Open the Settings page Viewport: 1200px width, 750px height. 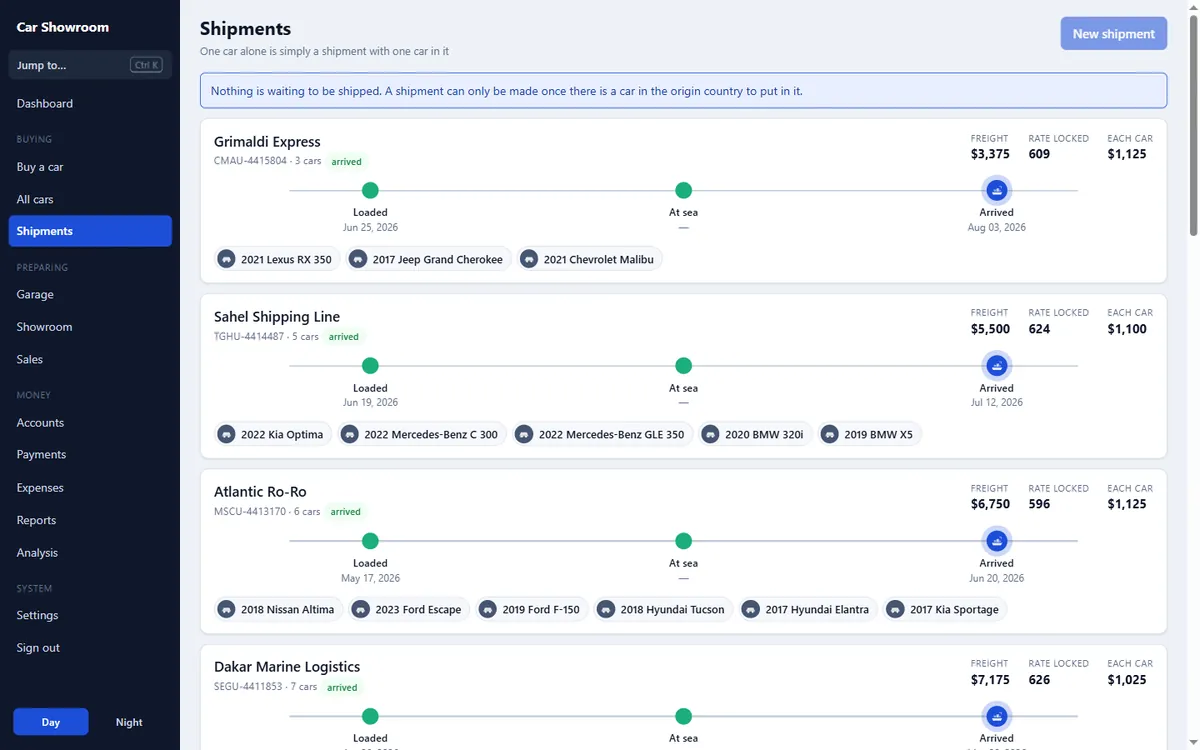pyautogui.click(x=90, y=615)
